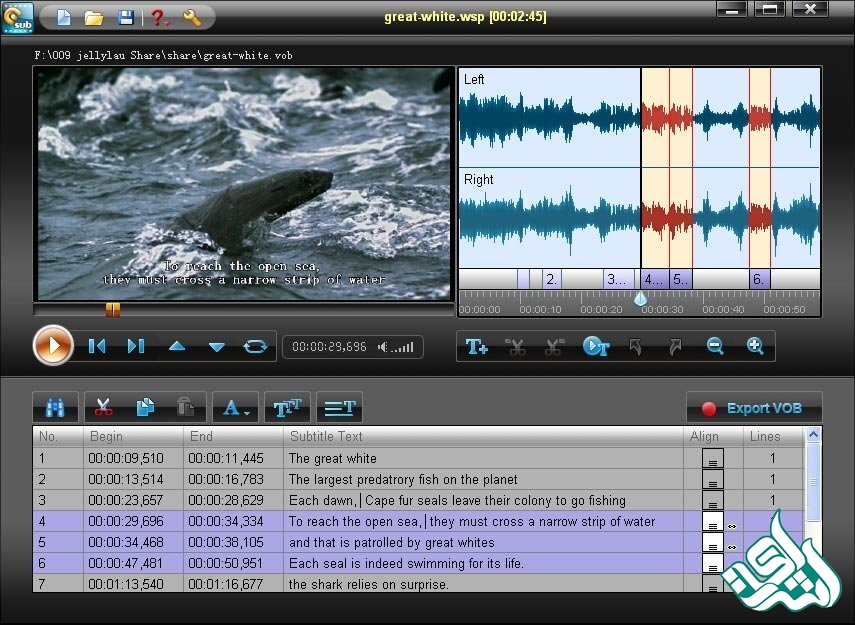Zoom out of the waveform timeline
The width and height of the screenshot is (855, 625).
[x=715, y=347]
